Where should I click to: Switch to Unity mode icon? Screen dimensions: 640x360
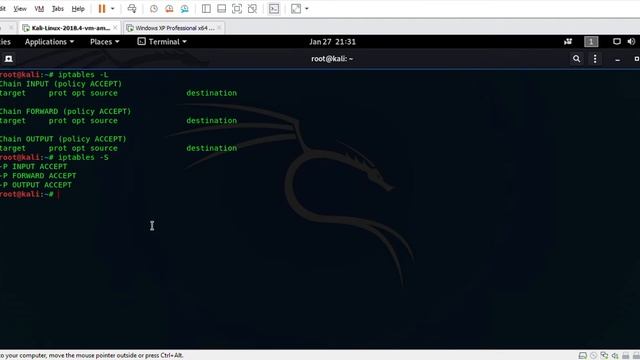252,9
